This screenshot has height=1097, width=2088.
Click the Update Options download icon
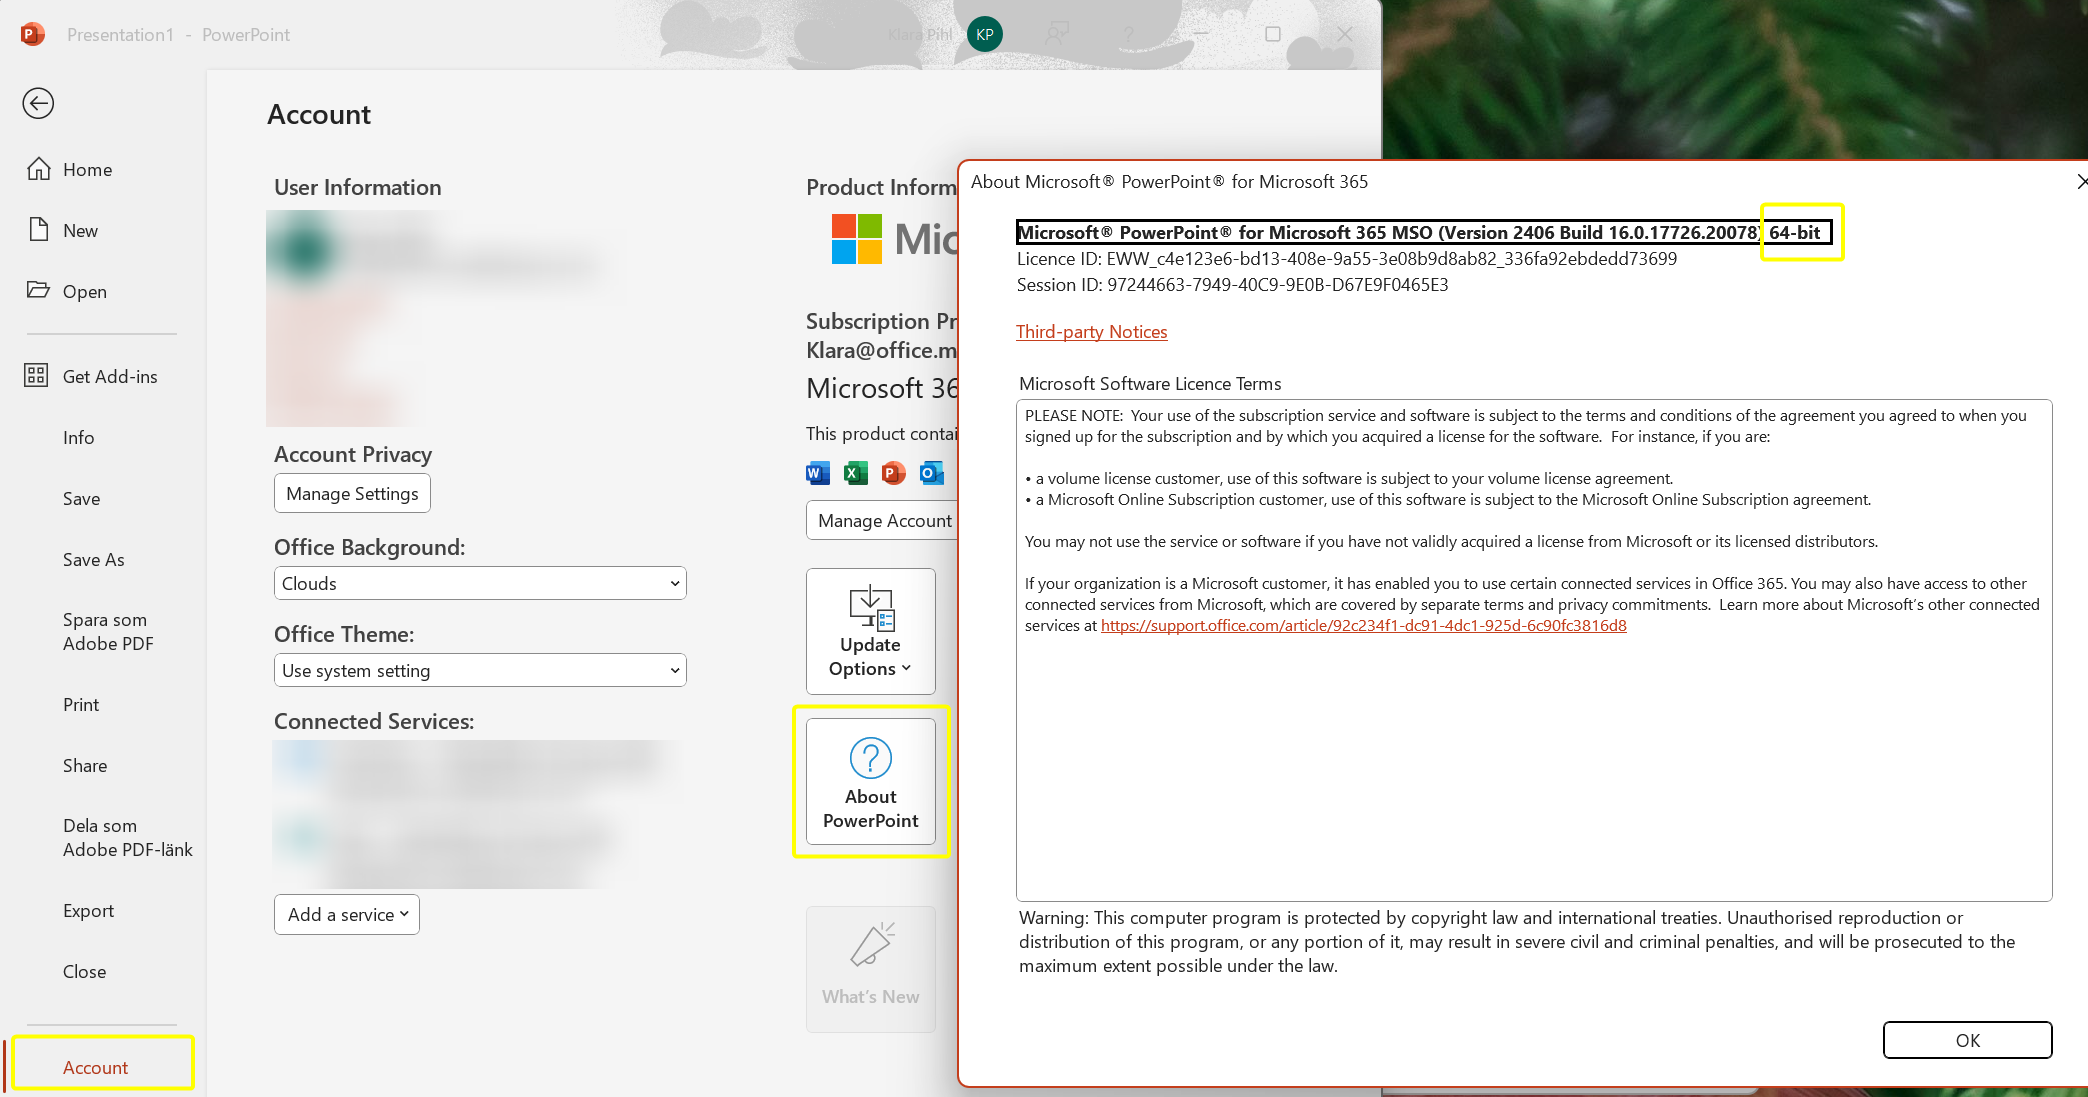coord(871,608)
